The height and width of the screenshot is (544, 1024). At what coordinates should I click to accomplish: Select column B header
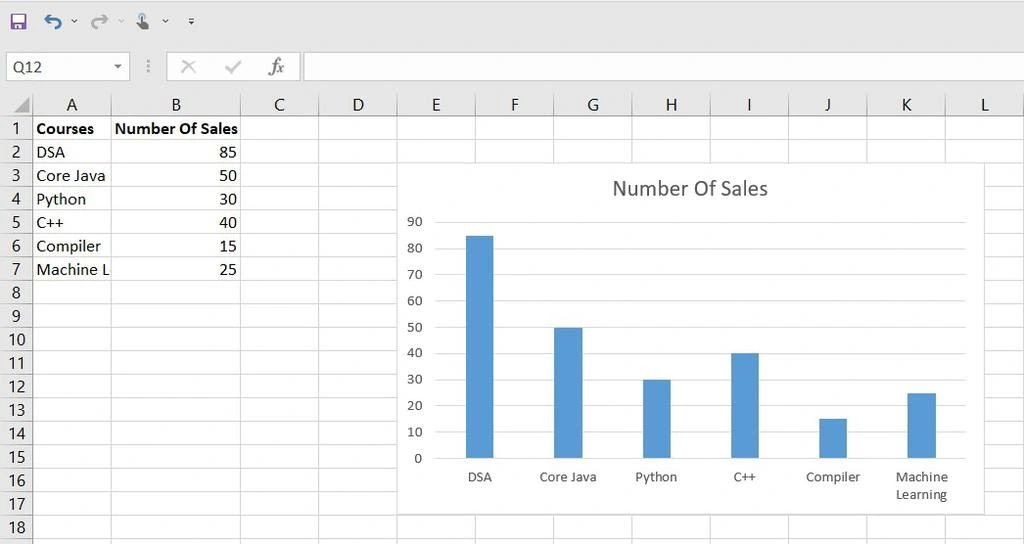[x=176, y=104]
